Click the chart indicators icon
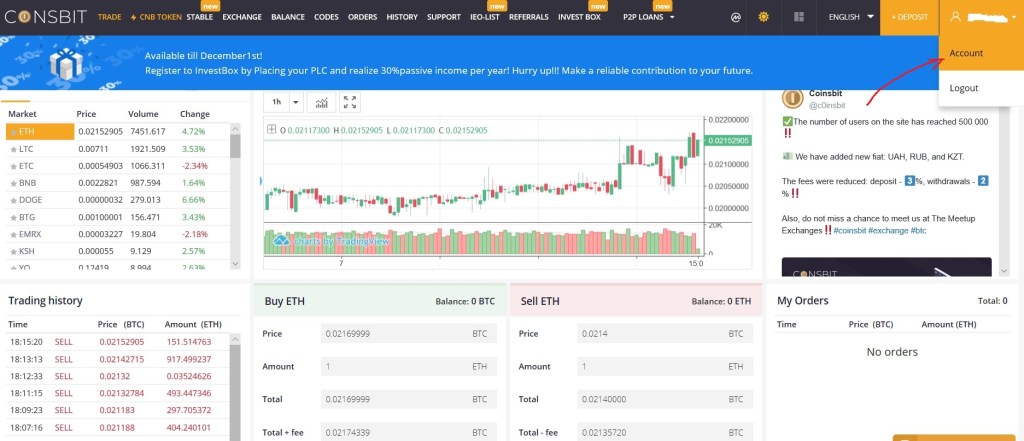1024x441 pixels. pyautogui.click(x=322, y=102)
